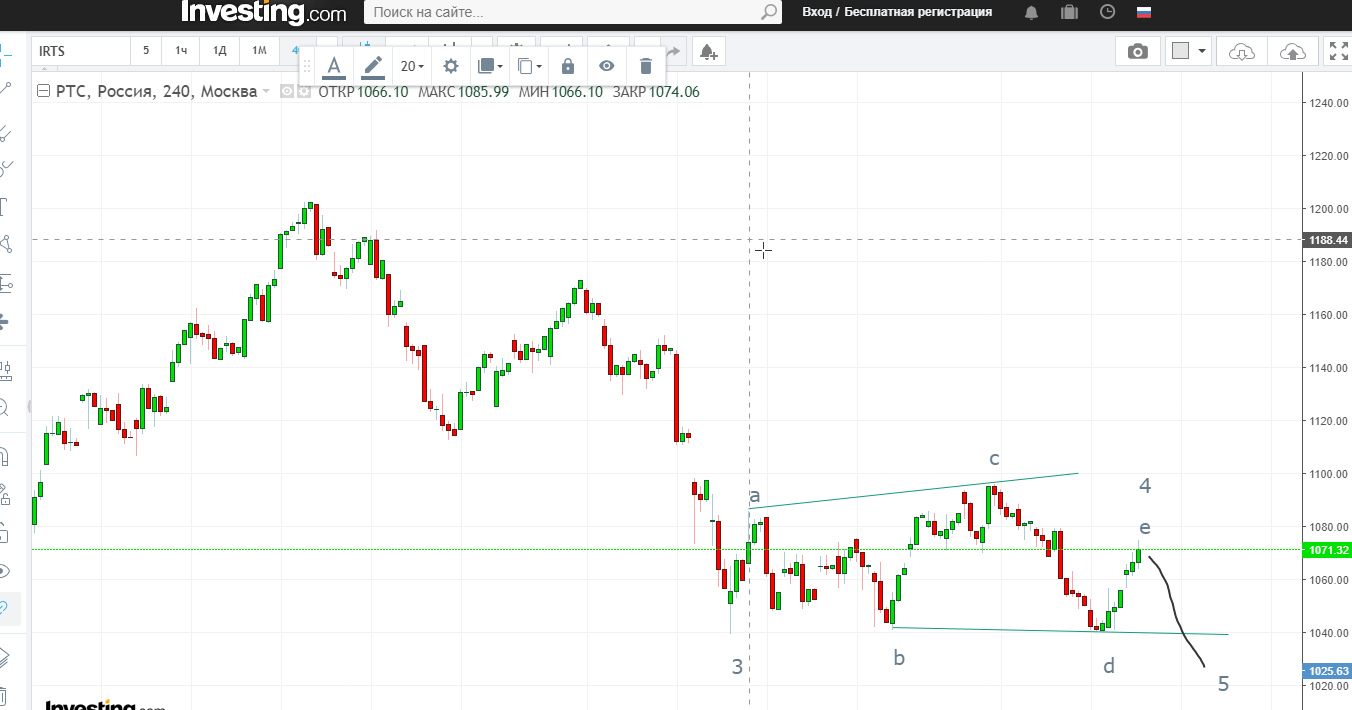Click the text color A button
The width and height of the screenshot is (1352, 710).
(x=334, y=66)
